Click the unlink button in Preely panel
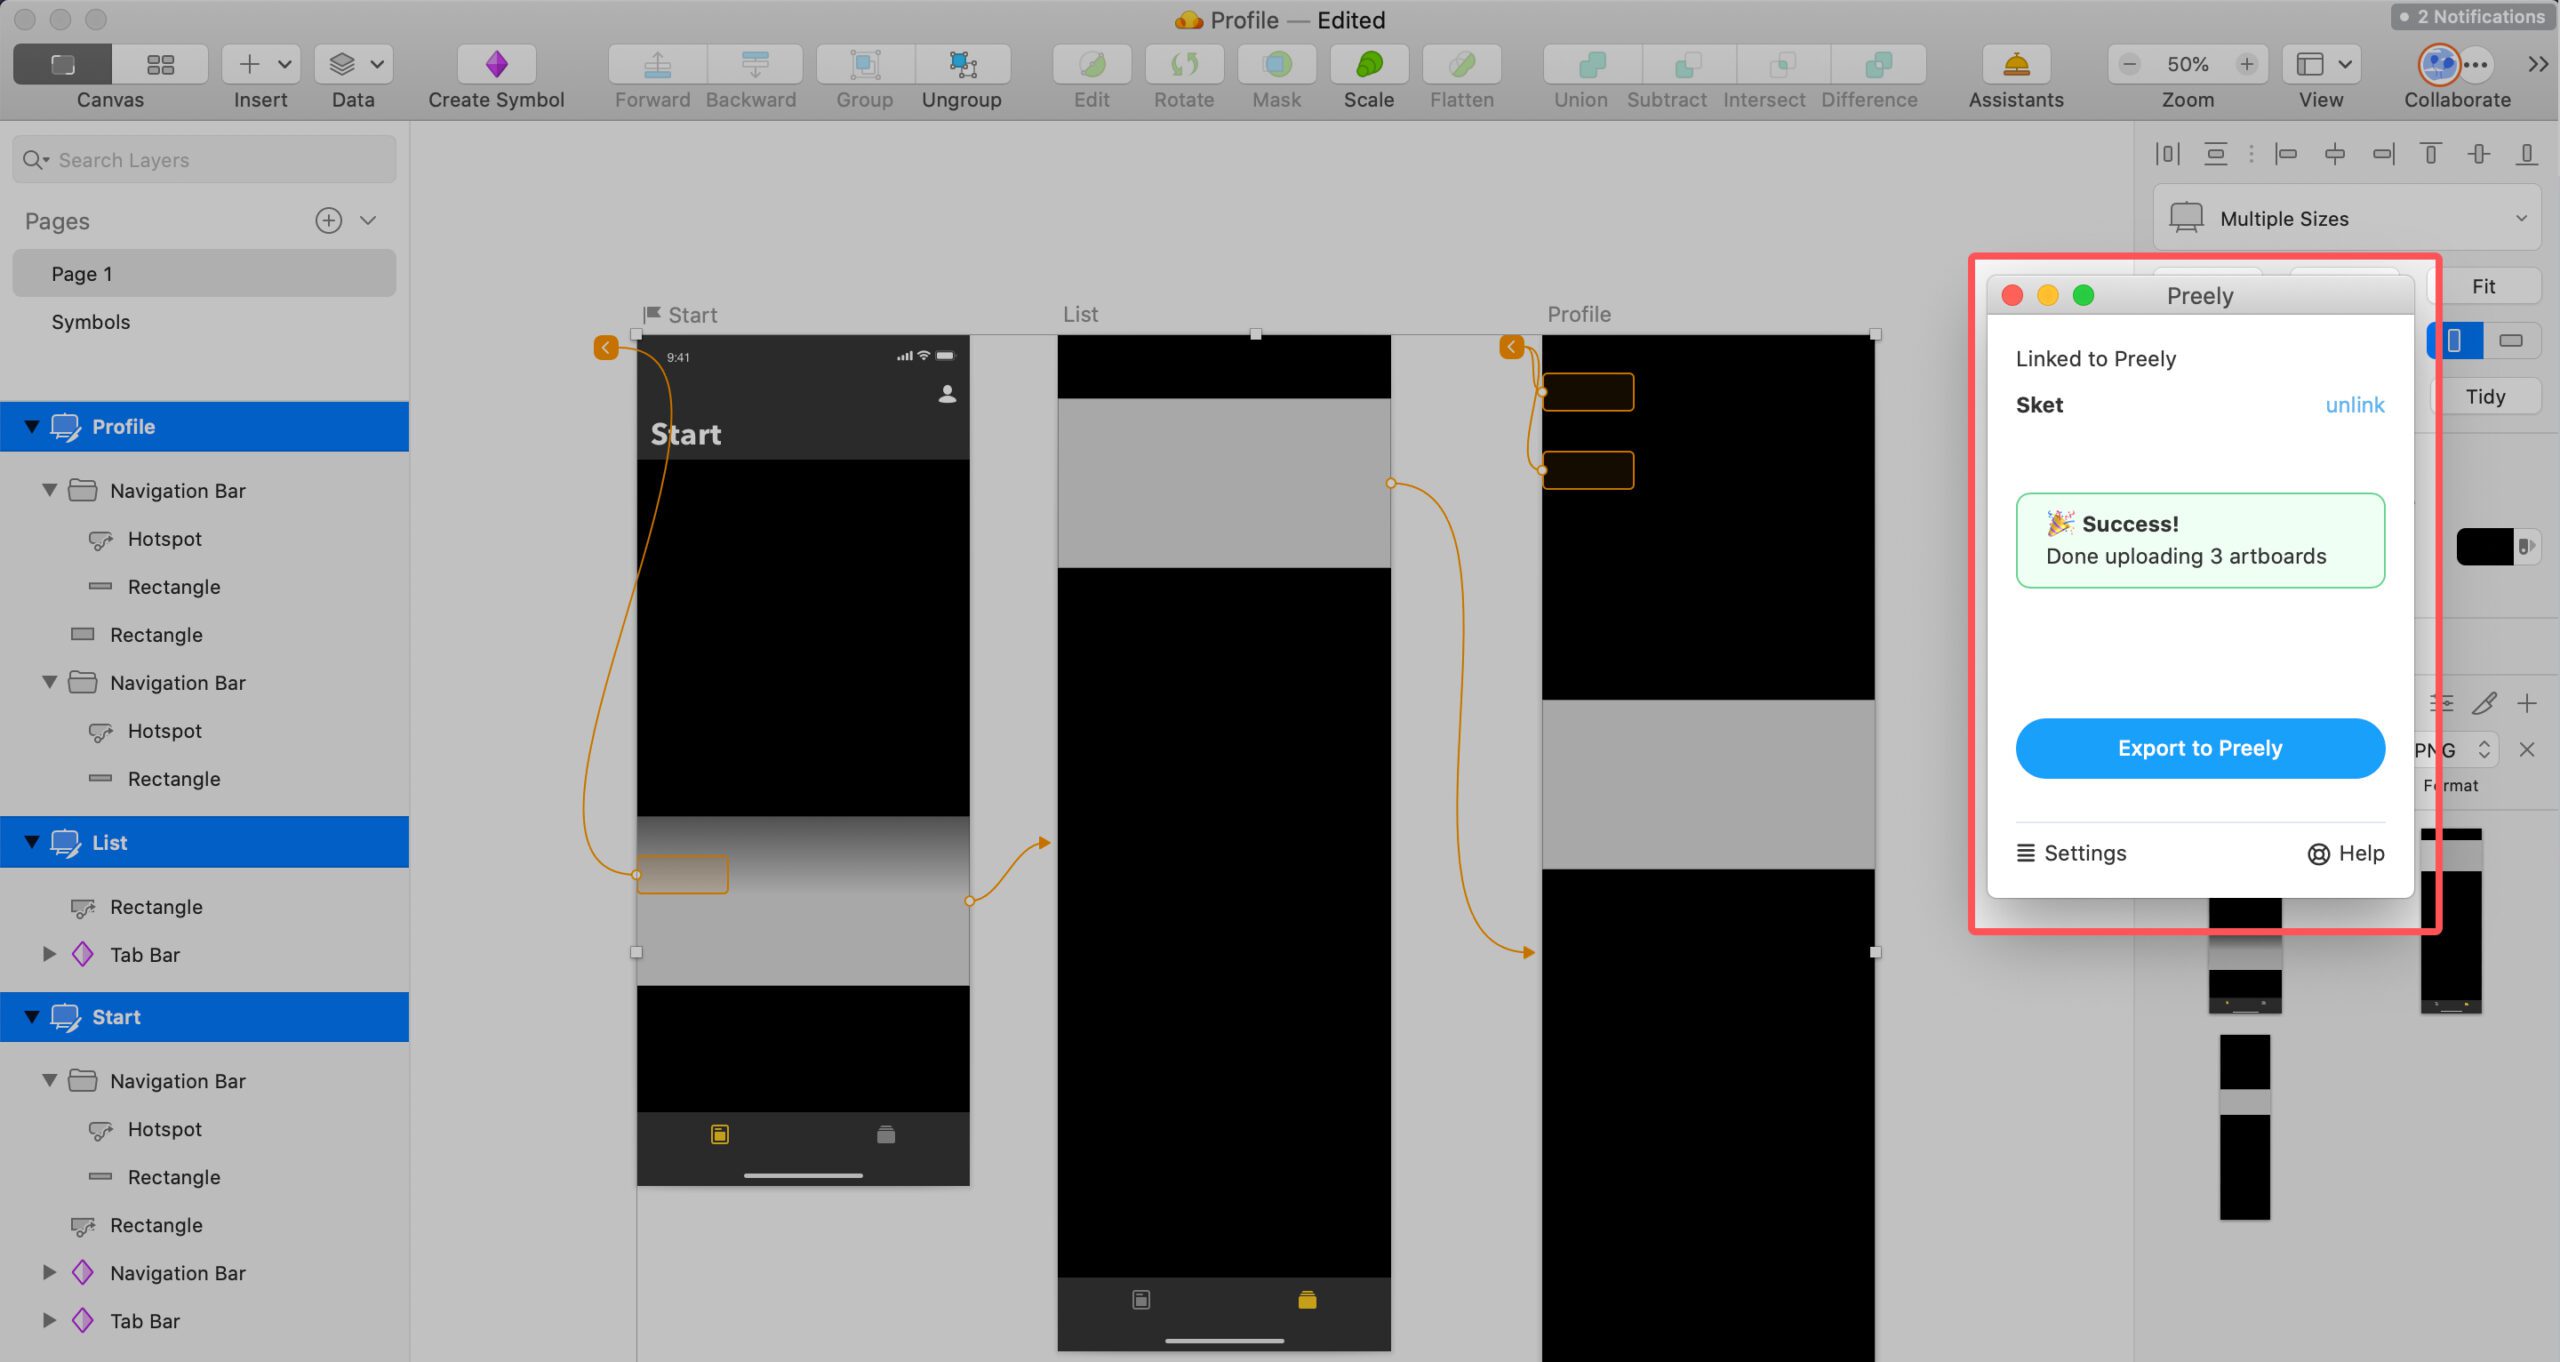The width and height of the screenshot is (2560, 1362). click(2353, 403)
